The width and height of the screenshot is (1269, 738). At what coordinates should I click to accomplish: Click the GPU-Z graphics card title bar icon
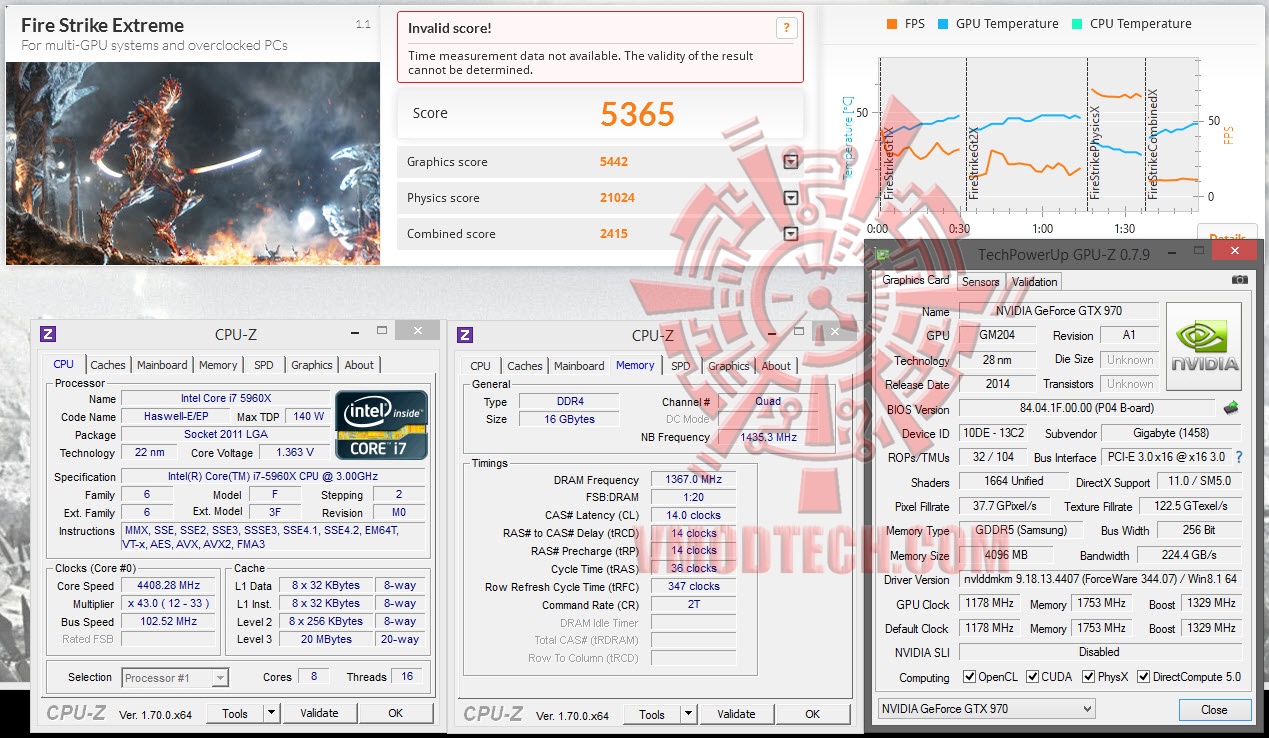coord(883,254)
